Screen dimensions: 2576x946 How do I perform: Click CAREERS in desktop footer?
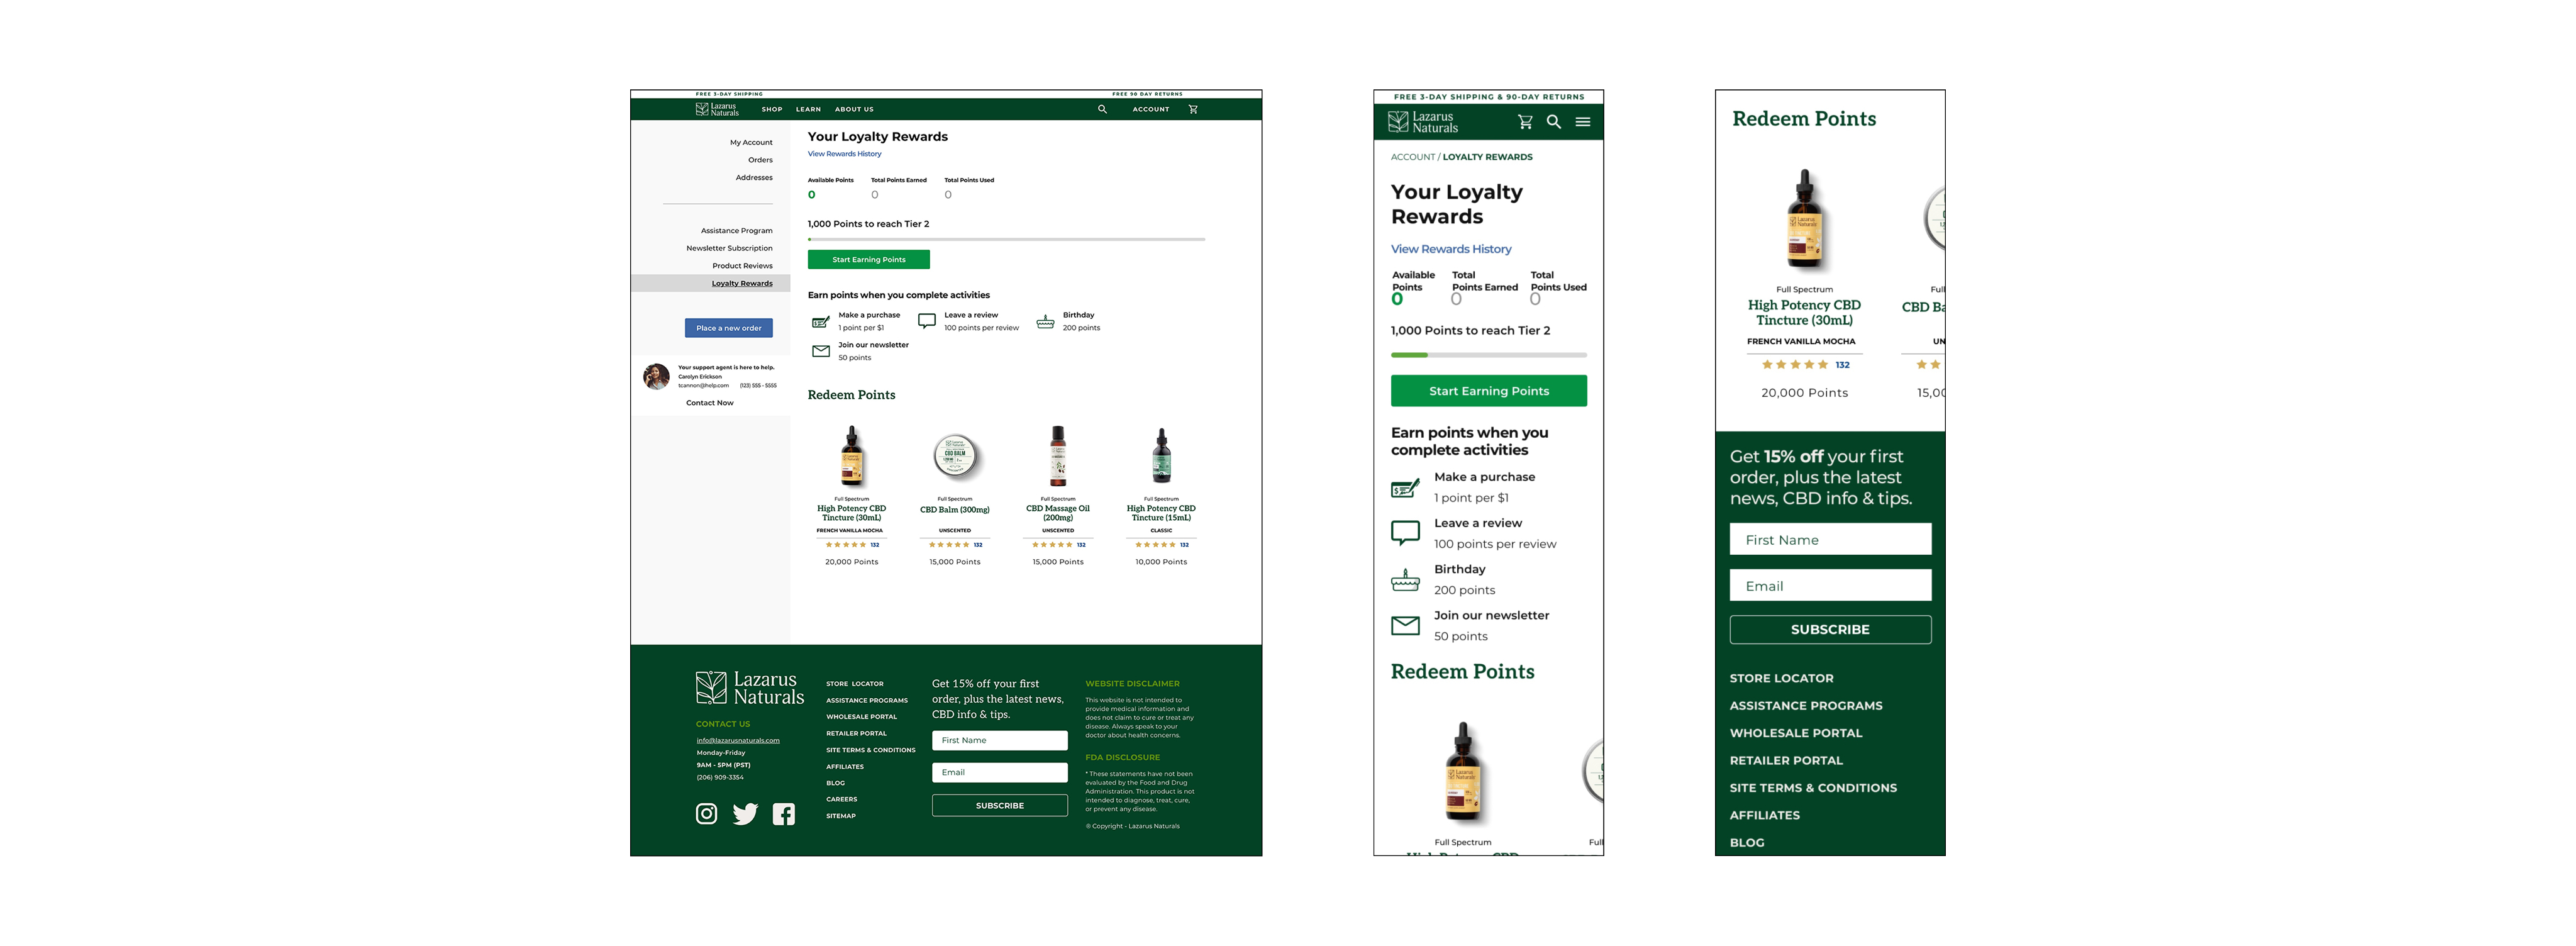click(x=841, y=799)
